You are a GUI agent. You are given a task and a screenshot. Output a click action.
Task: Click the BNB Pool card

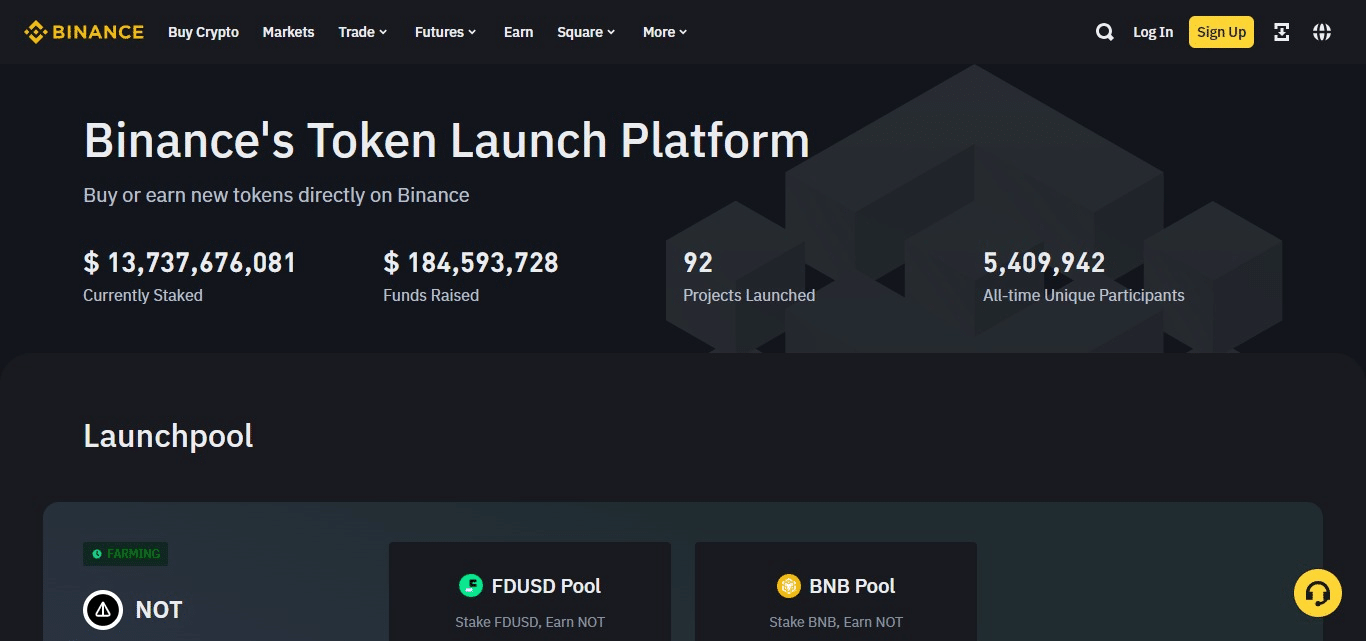coord(835,600)
